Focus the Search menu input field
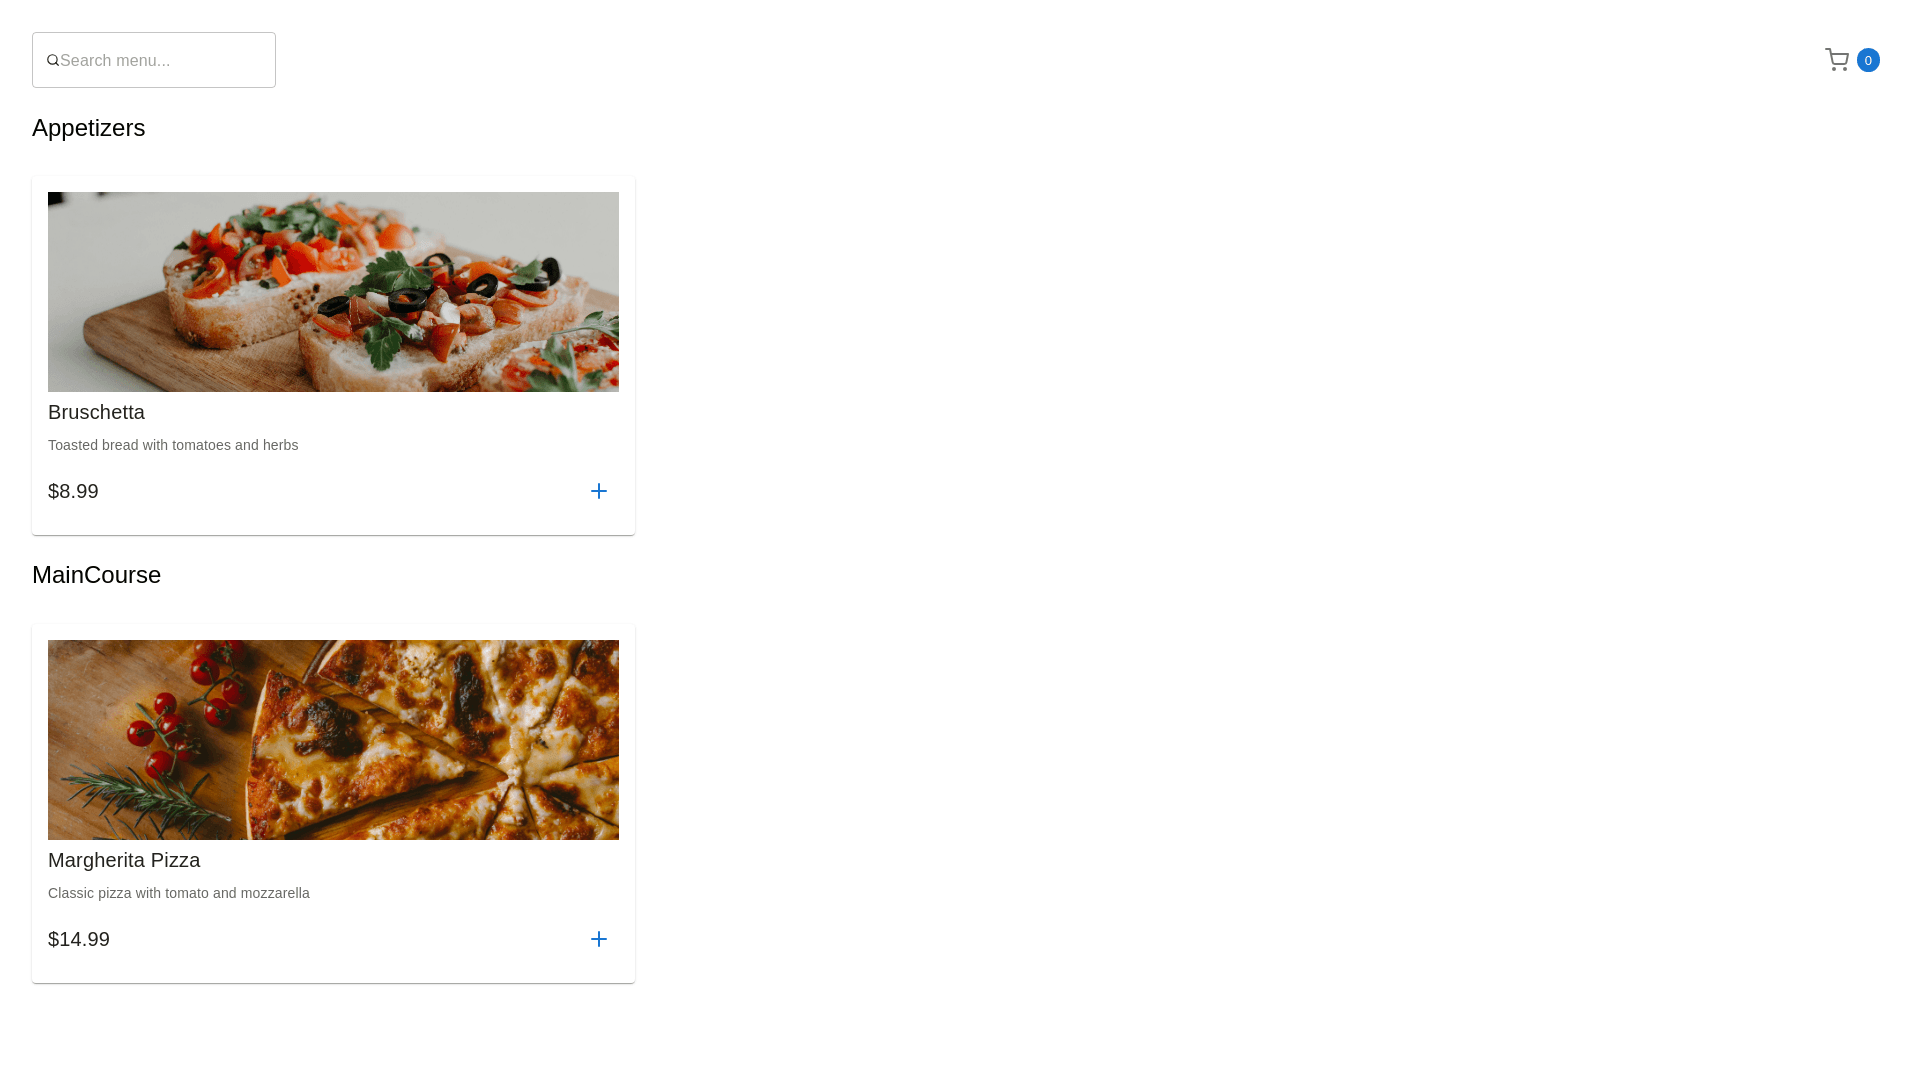 (x=154, y=60)
